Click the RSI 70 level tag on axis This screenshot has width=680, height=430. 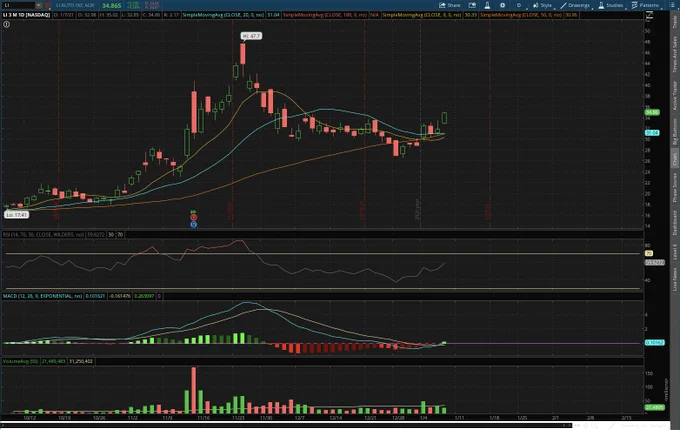point(649,253)
